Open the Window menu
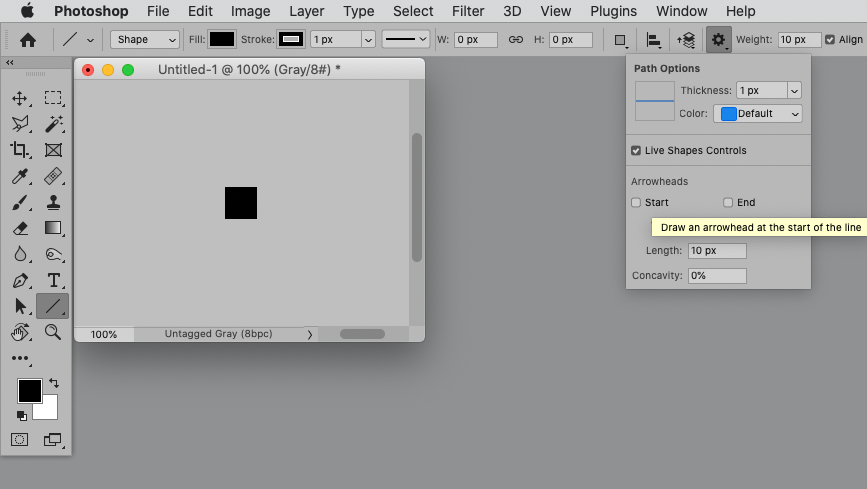The image size is (867, 489). click(x=682, y=11)
